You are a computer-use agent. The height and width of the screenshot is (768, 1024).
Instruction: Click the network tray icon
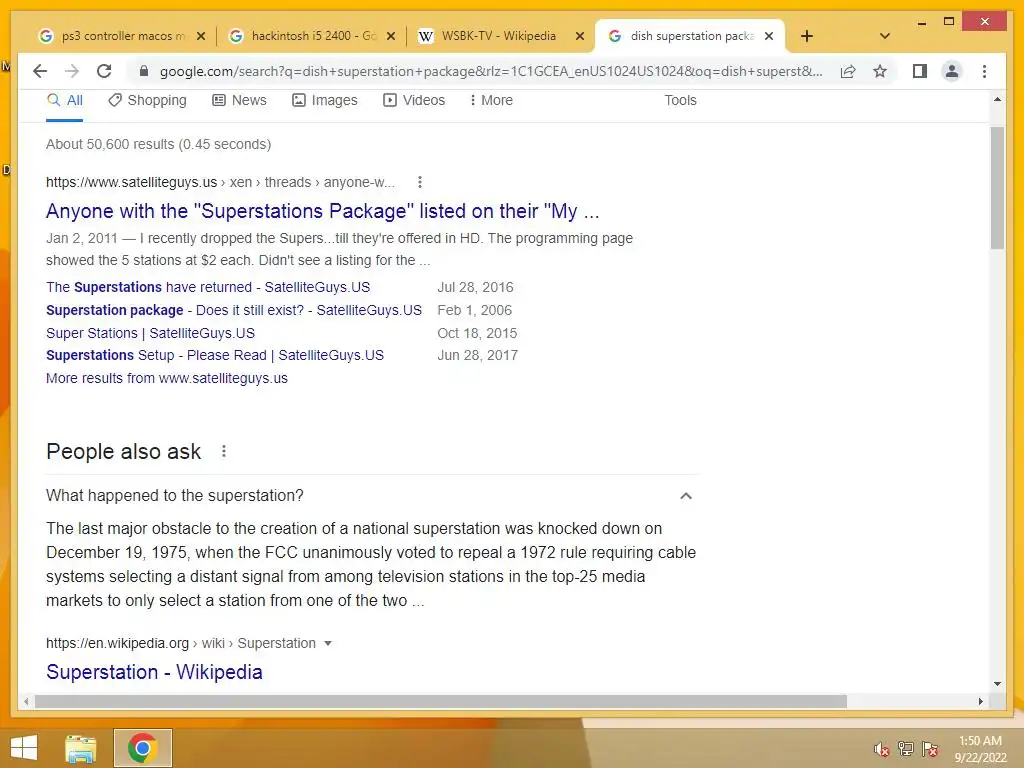[906, 749]
